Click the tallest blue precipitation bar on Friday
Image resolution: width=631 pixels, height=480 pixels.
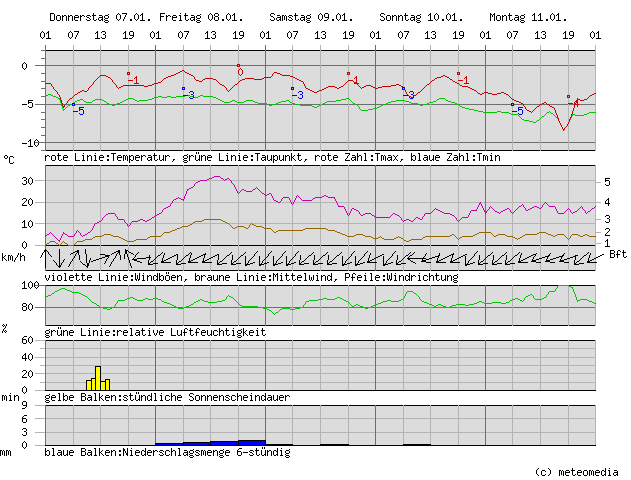252,441
